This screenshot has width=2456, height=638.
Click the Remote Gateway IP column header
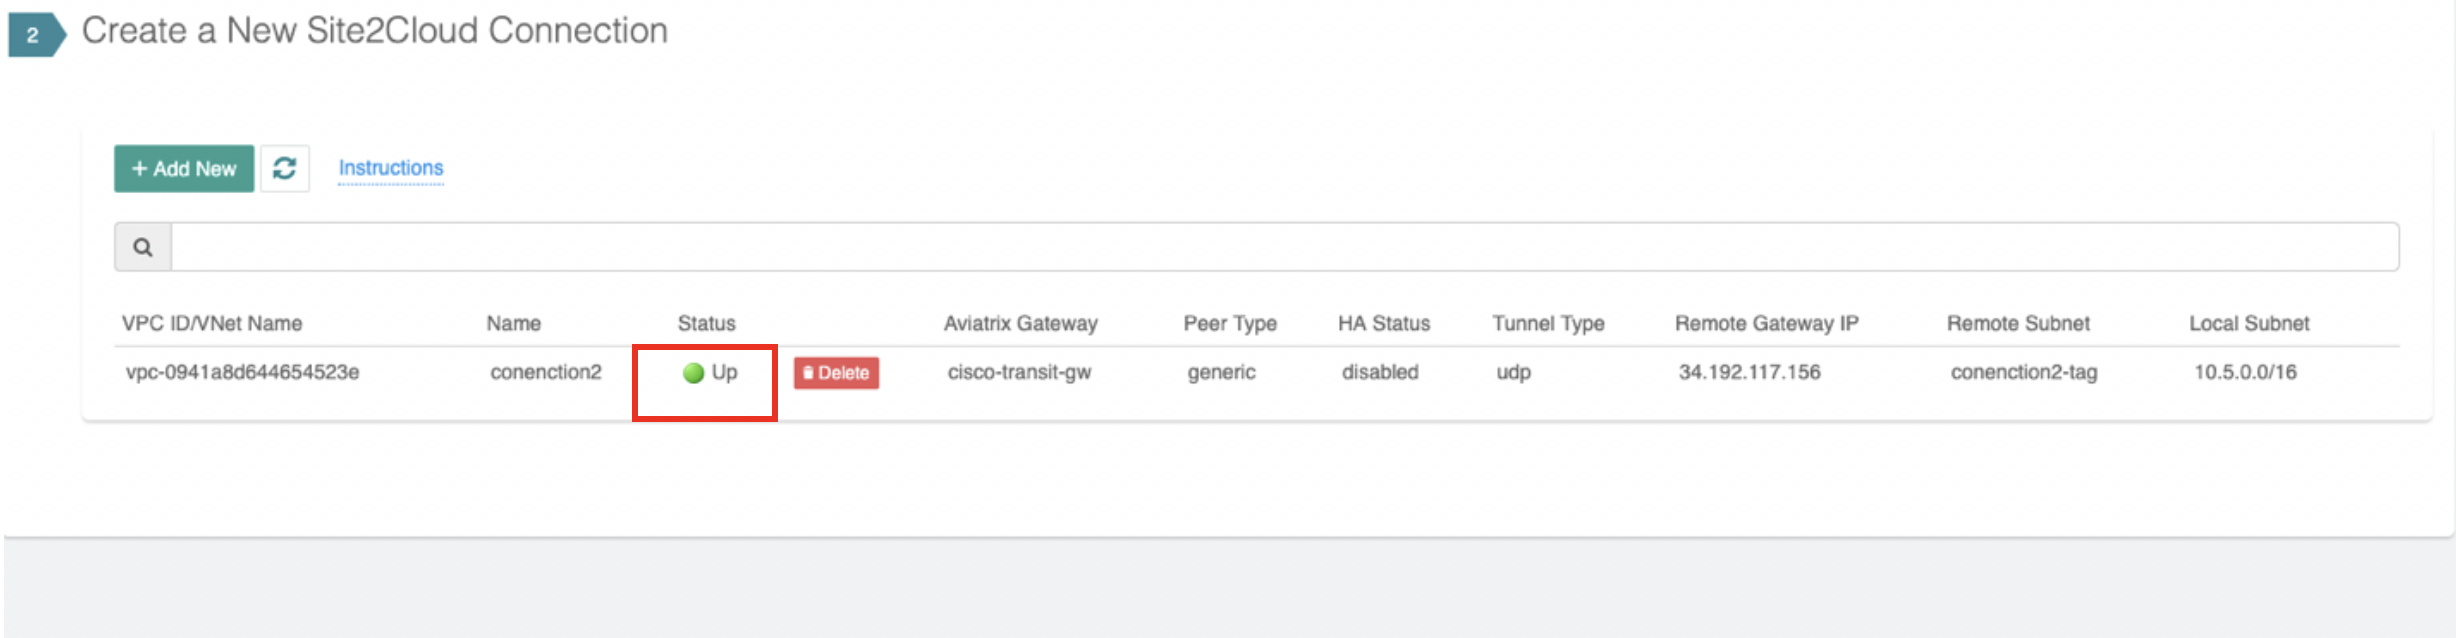1766,324
